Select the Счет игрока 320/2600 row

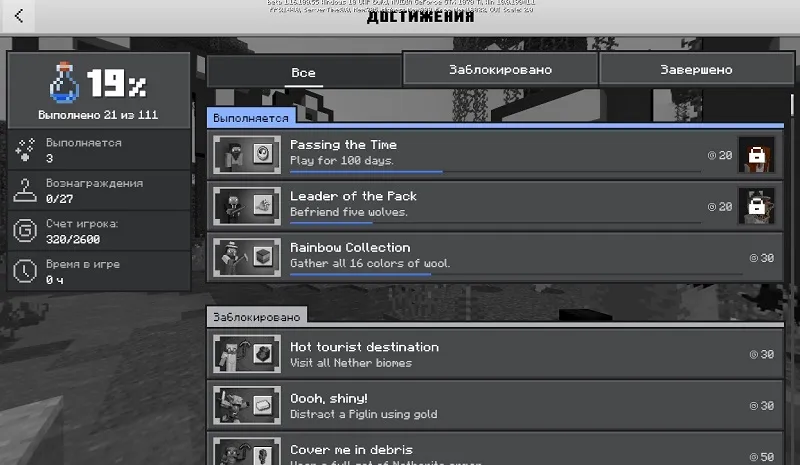click(x=98, y=231)
